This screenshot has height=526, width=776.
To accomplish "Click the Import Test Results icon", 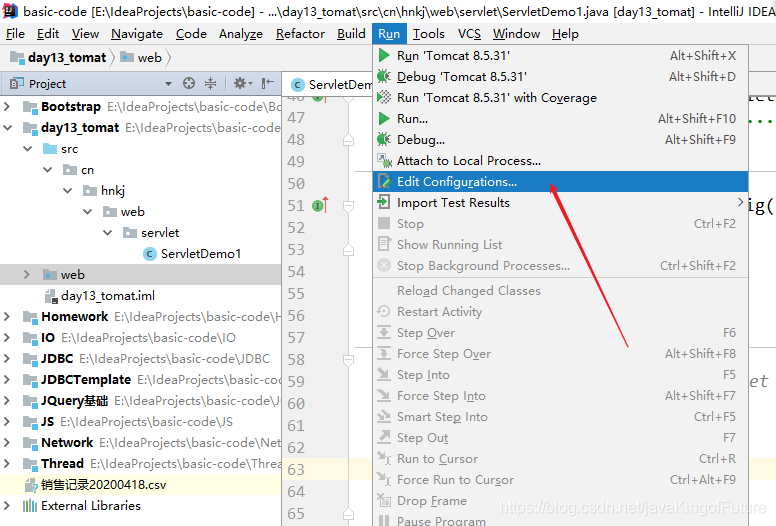I will point(384,202).
